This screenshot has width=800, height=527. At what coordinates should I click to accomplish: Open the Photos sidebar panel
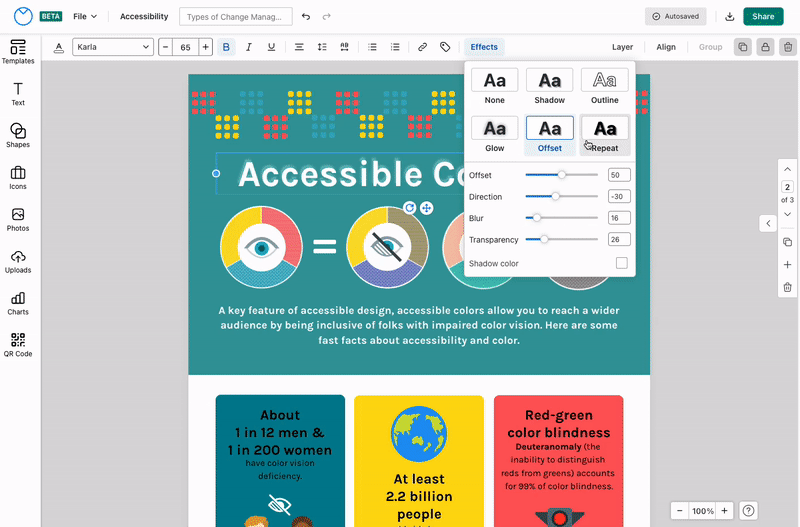(18, 219)
